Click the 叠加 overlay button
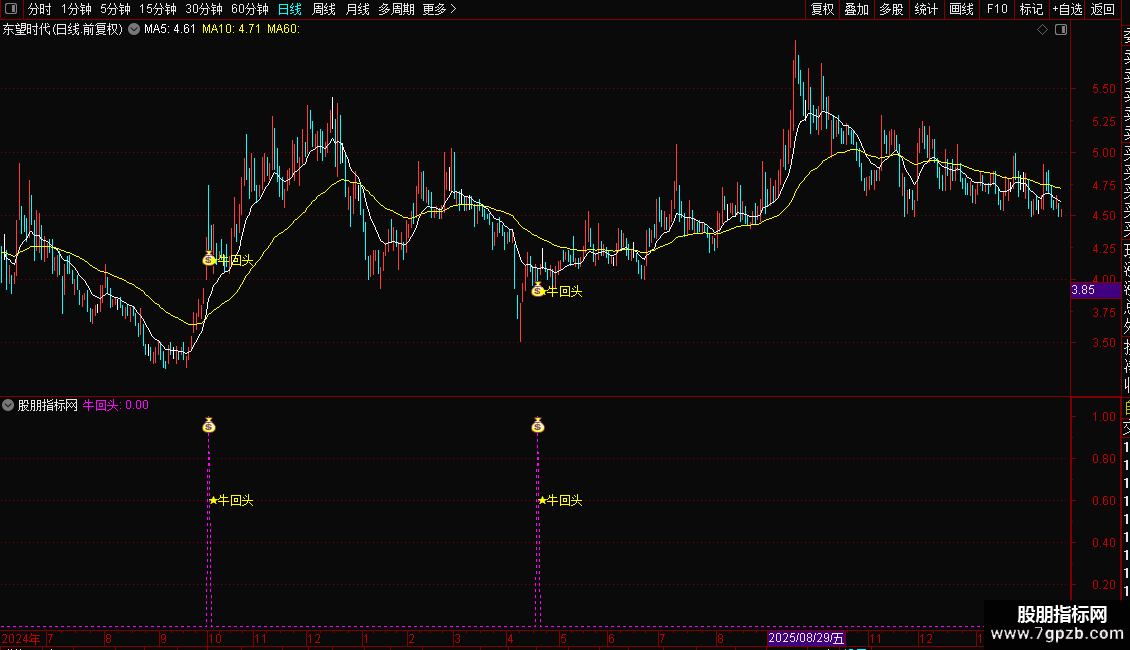The image size is (1130, 650). 857,9
